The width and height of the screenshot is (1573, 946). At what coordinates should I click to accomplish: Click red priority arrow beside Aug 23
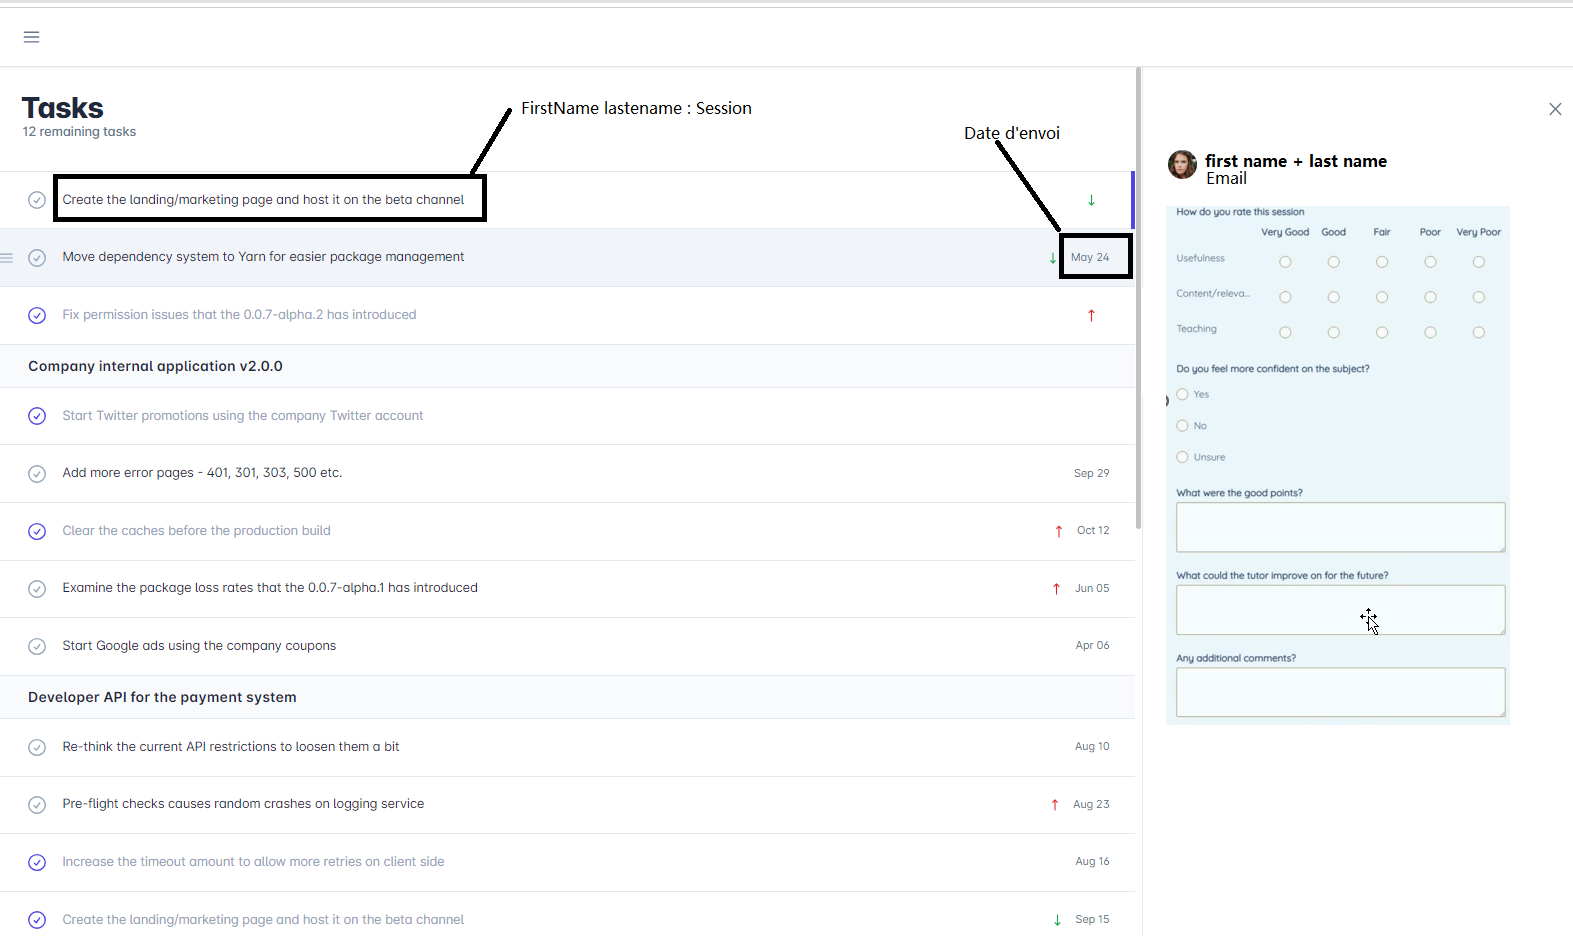pos(1055,805)
